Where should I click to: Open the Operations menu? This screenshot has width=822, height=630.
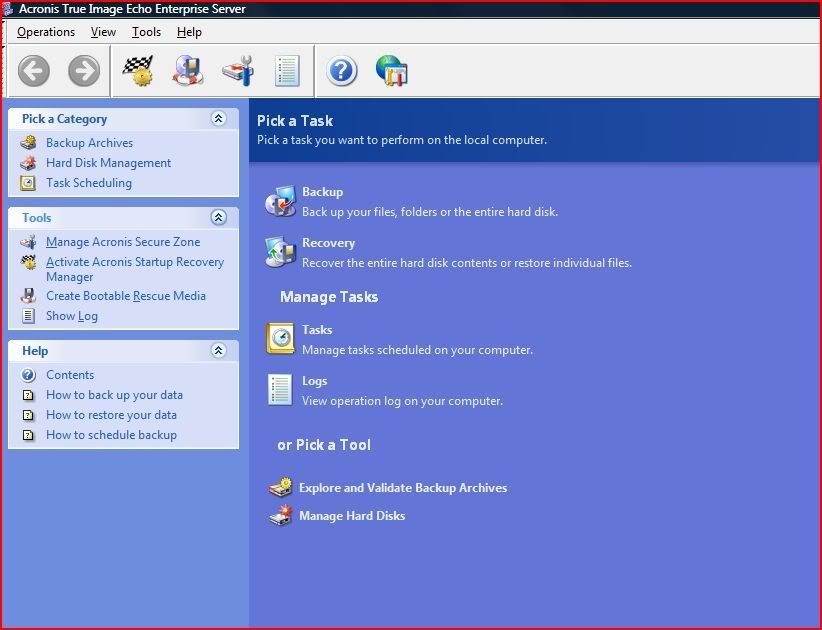[x=46, y=32]
